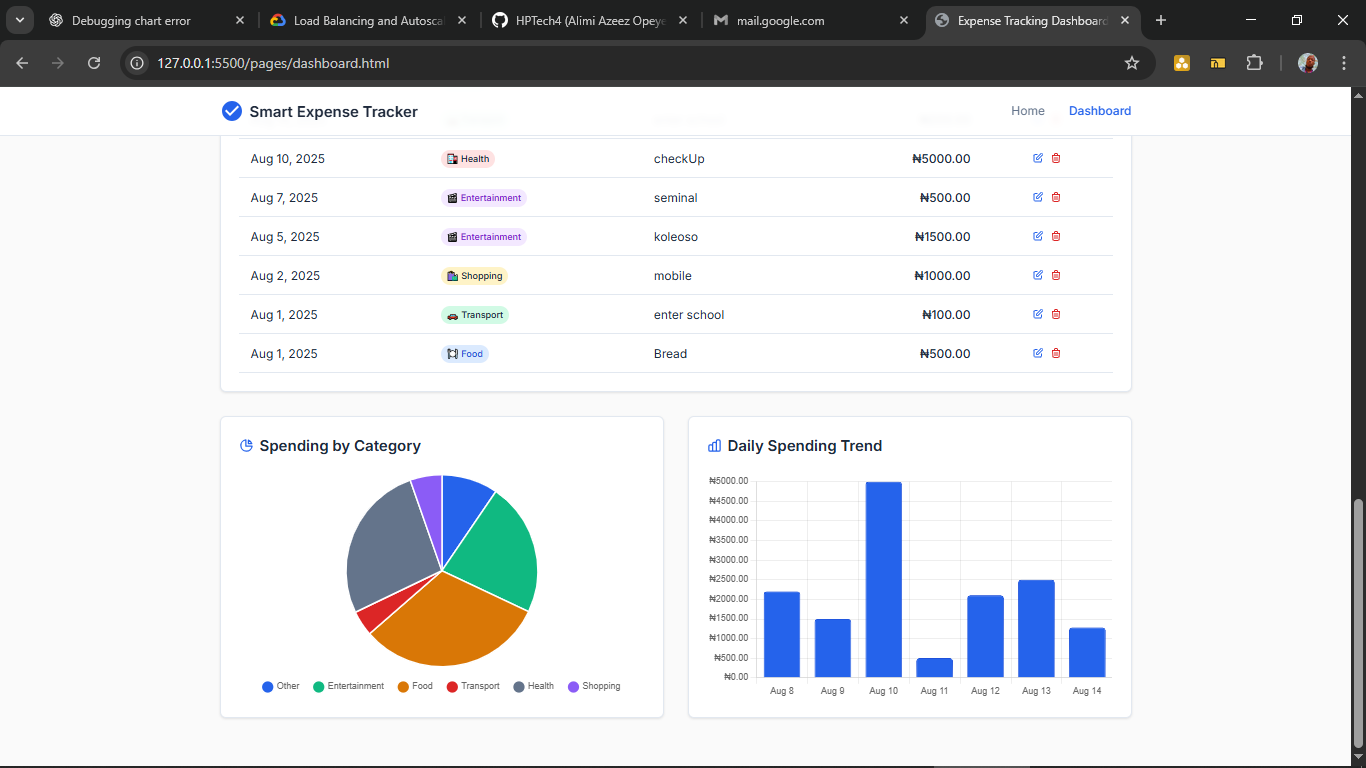Open the browser extensions puzzle menu
The width and height of the screenshot is (1366, 768).
pyautogui.click(x=1254, y=62)
